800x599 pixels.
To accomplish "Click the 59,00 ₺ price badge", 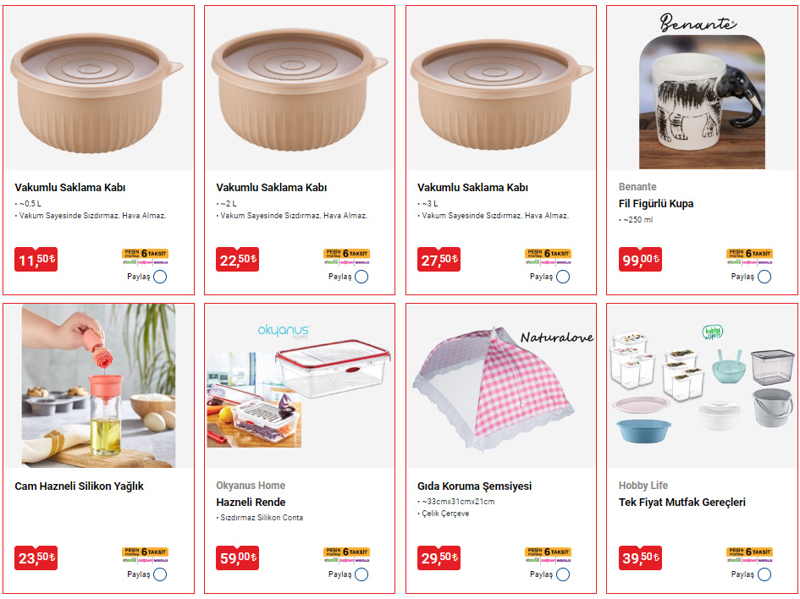I will [237, 557].
